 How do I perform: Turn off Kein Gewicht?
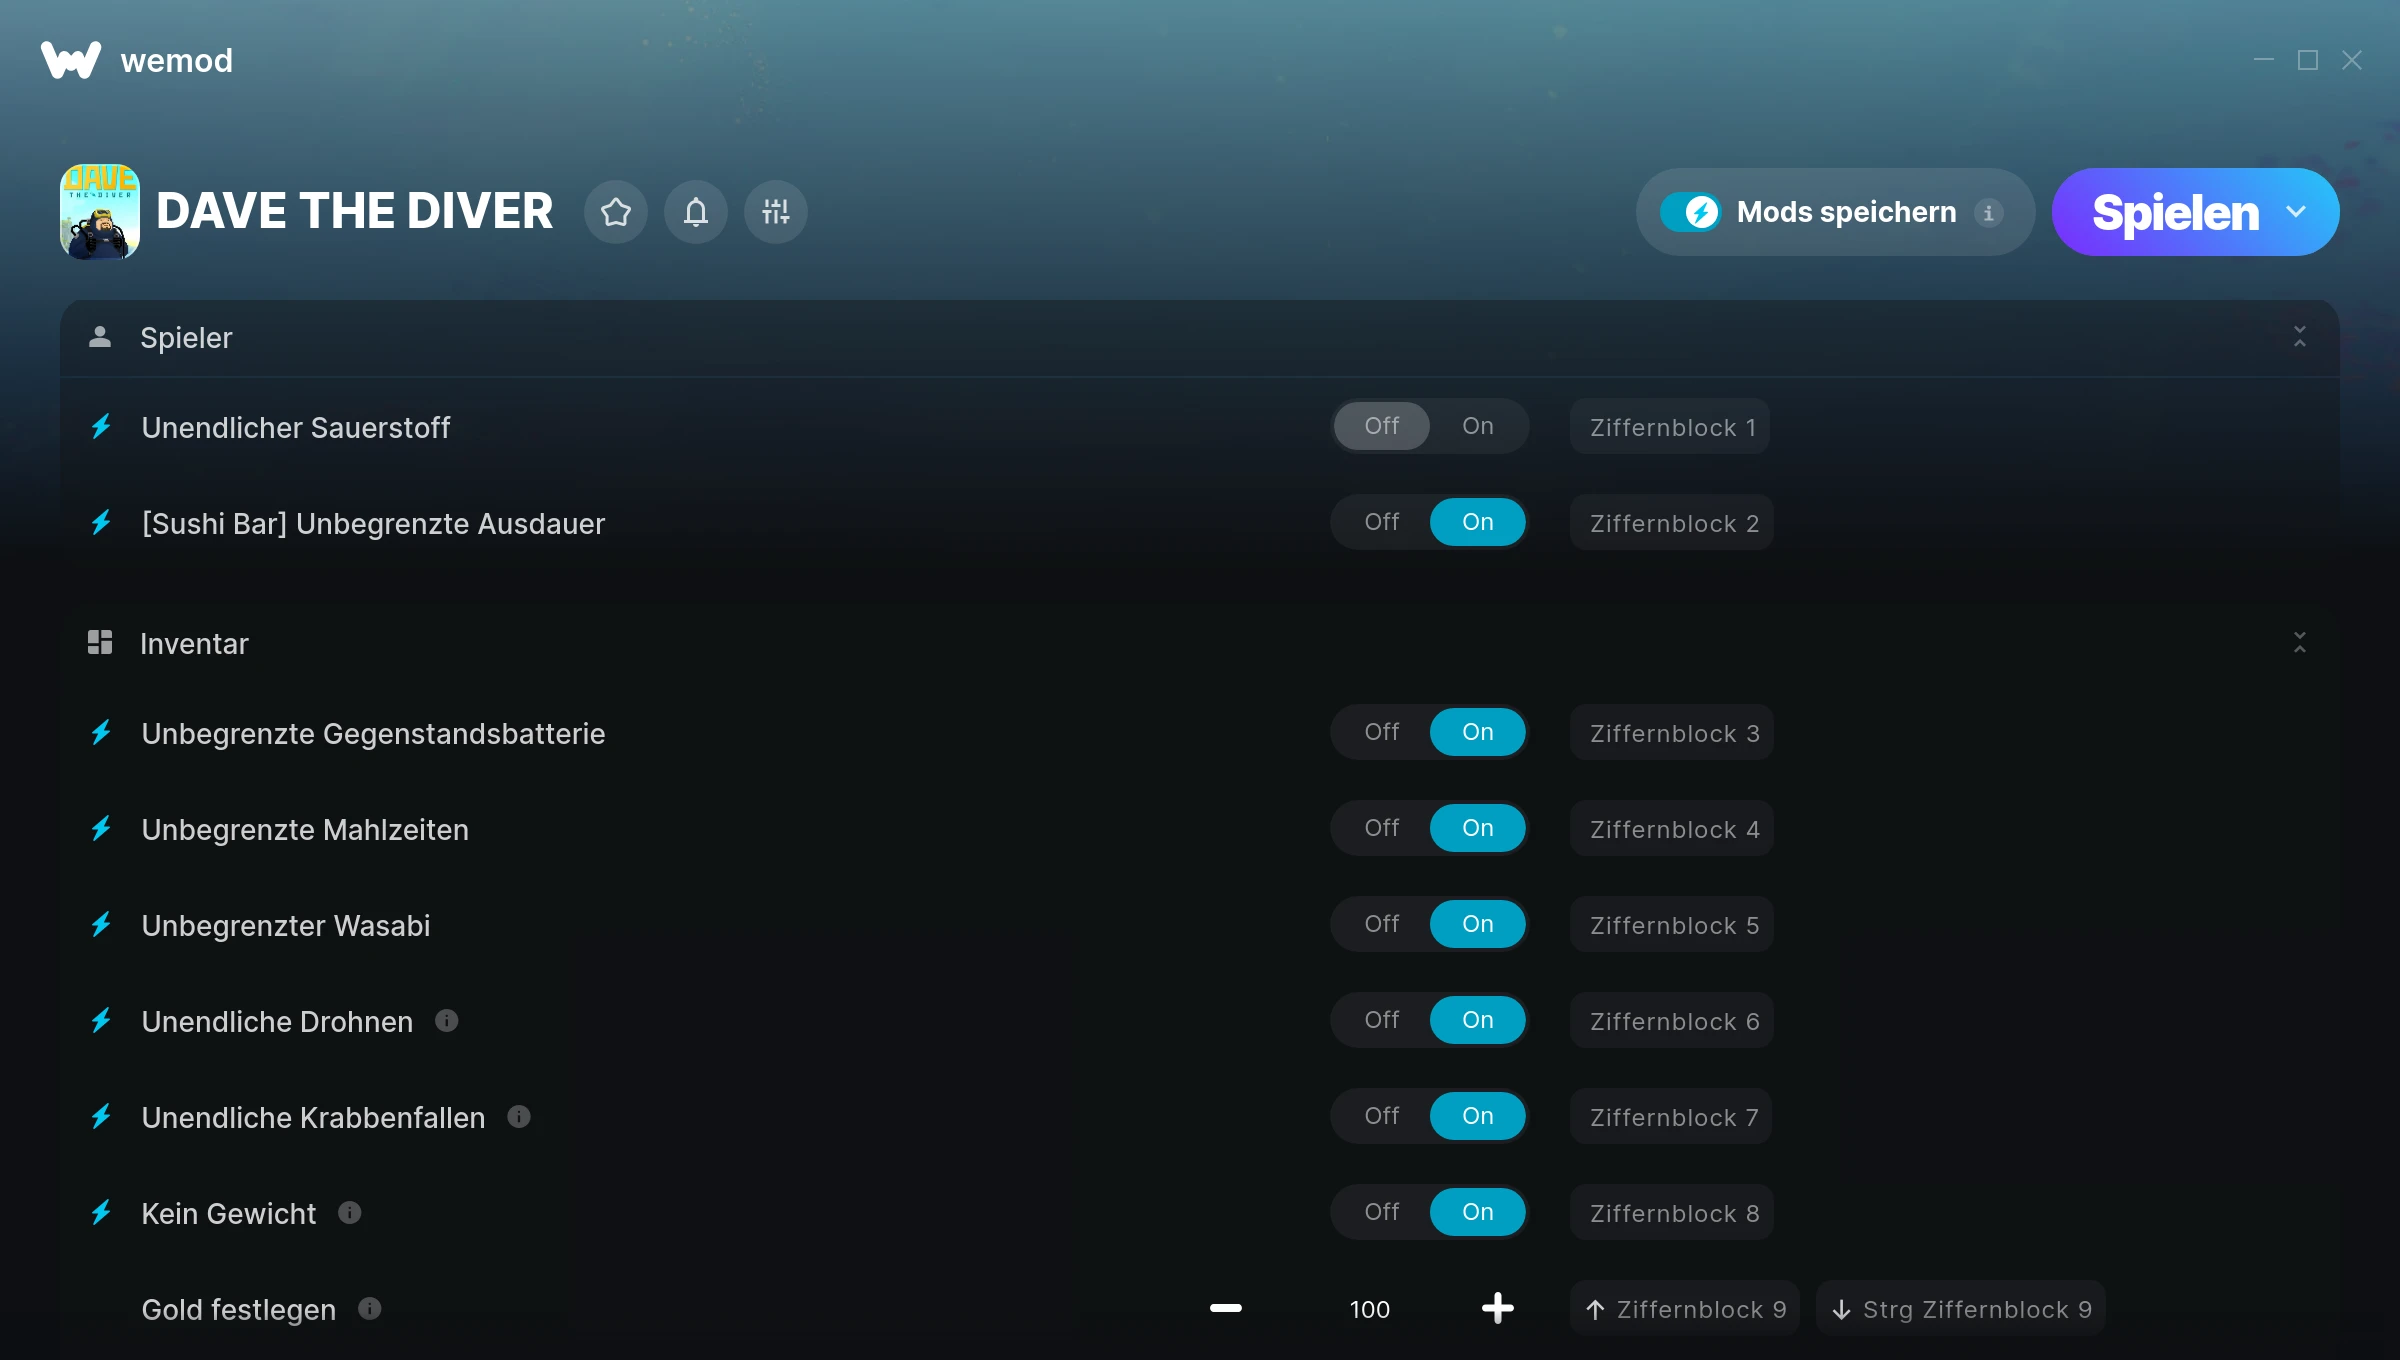[1382, 1212]
